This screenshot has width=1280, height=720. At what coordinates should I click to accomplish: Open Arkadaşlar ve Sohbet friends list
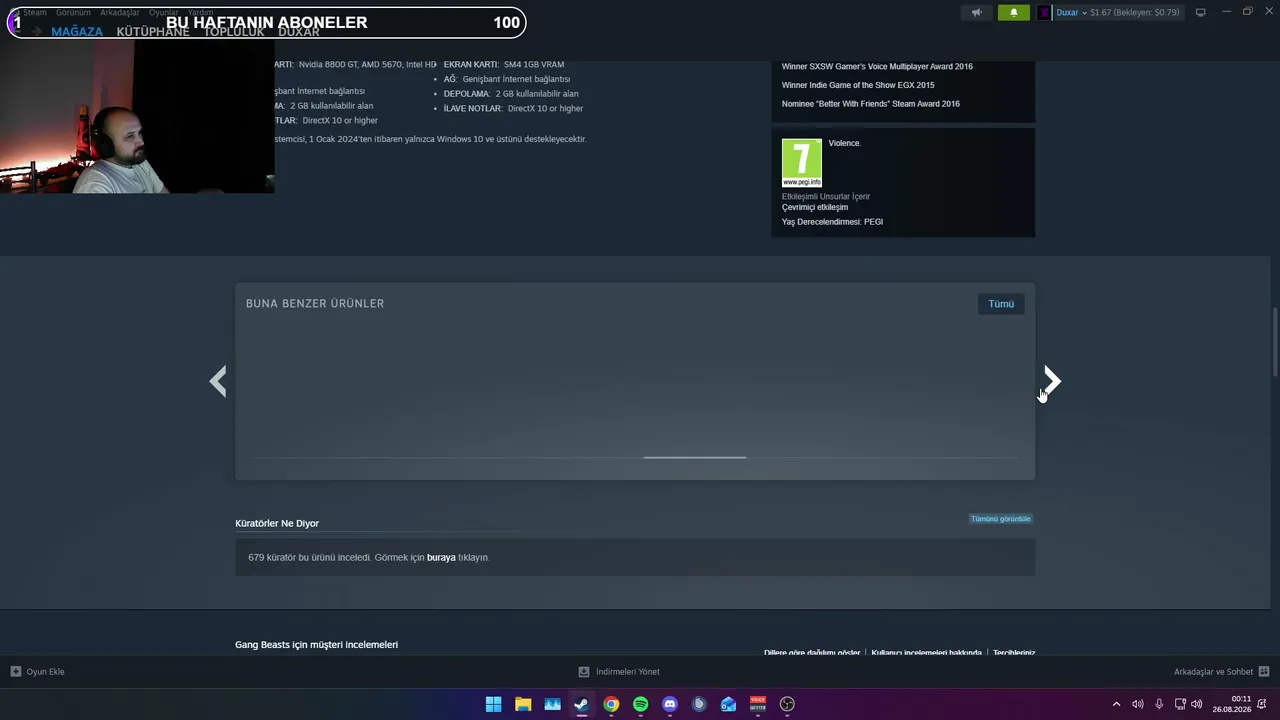click(1213, 672)
